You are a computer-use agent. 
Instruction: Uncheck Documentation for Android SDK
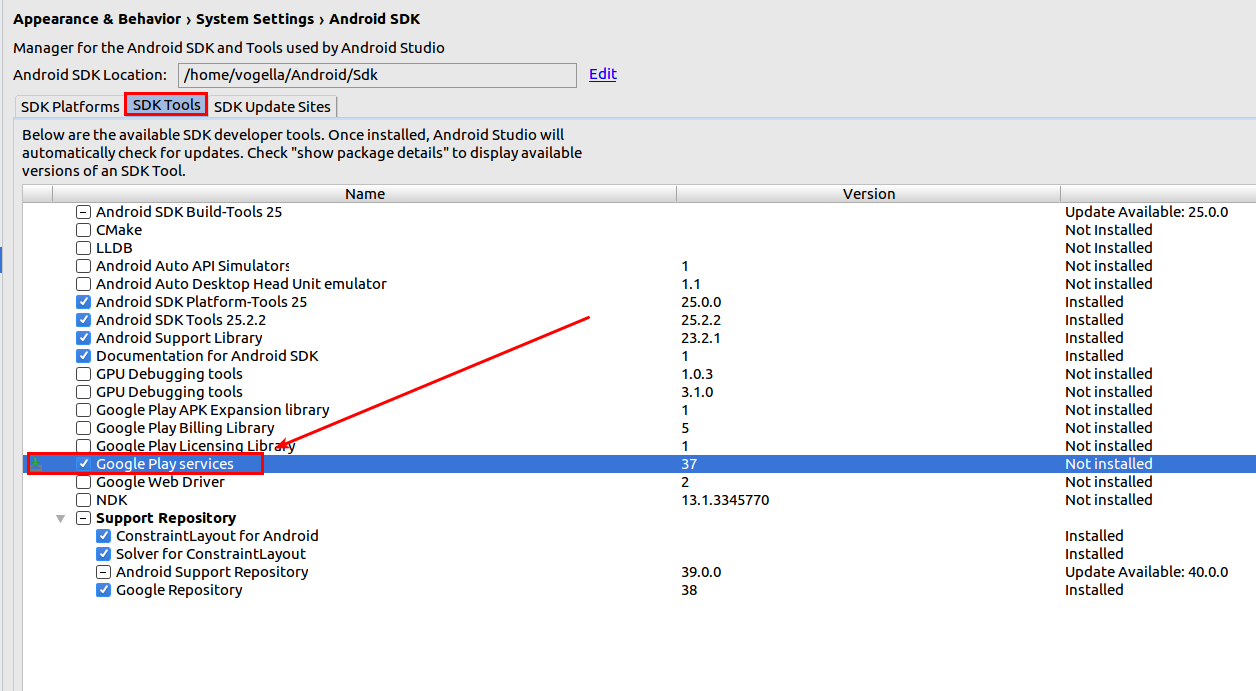click(84, 356)
